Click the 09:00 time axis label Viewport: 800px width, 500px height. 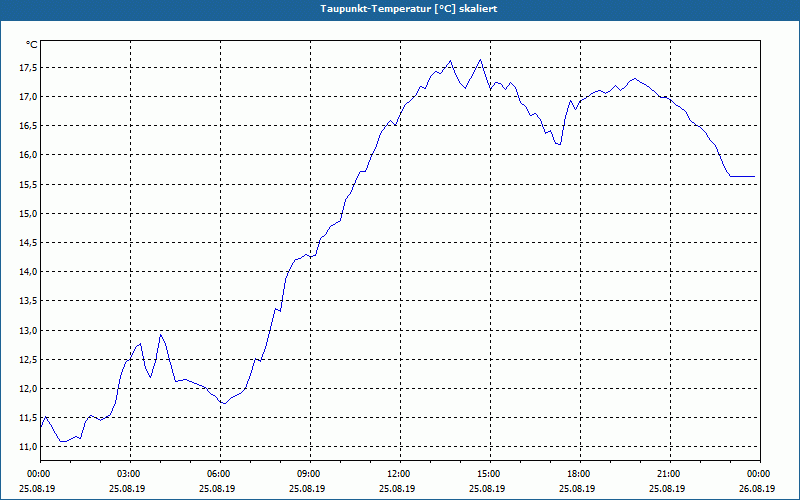tap(310, 474)
